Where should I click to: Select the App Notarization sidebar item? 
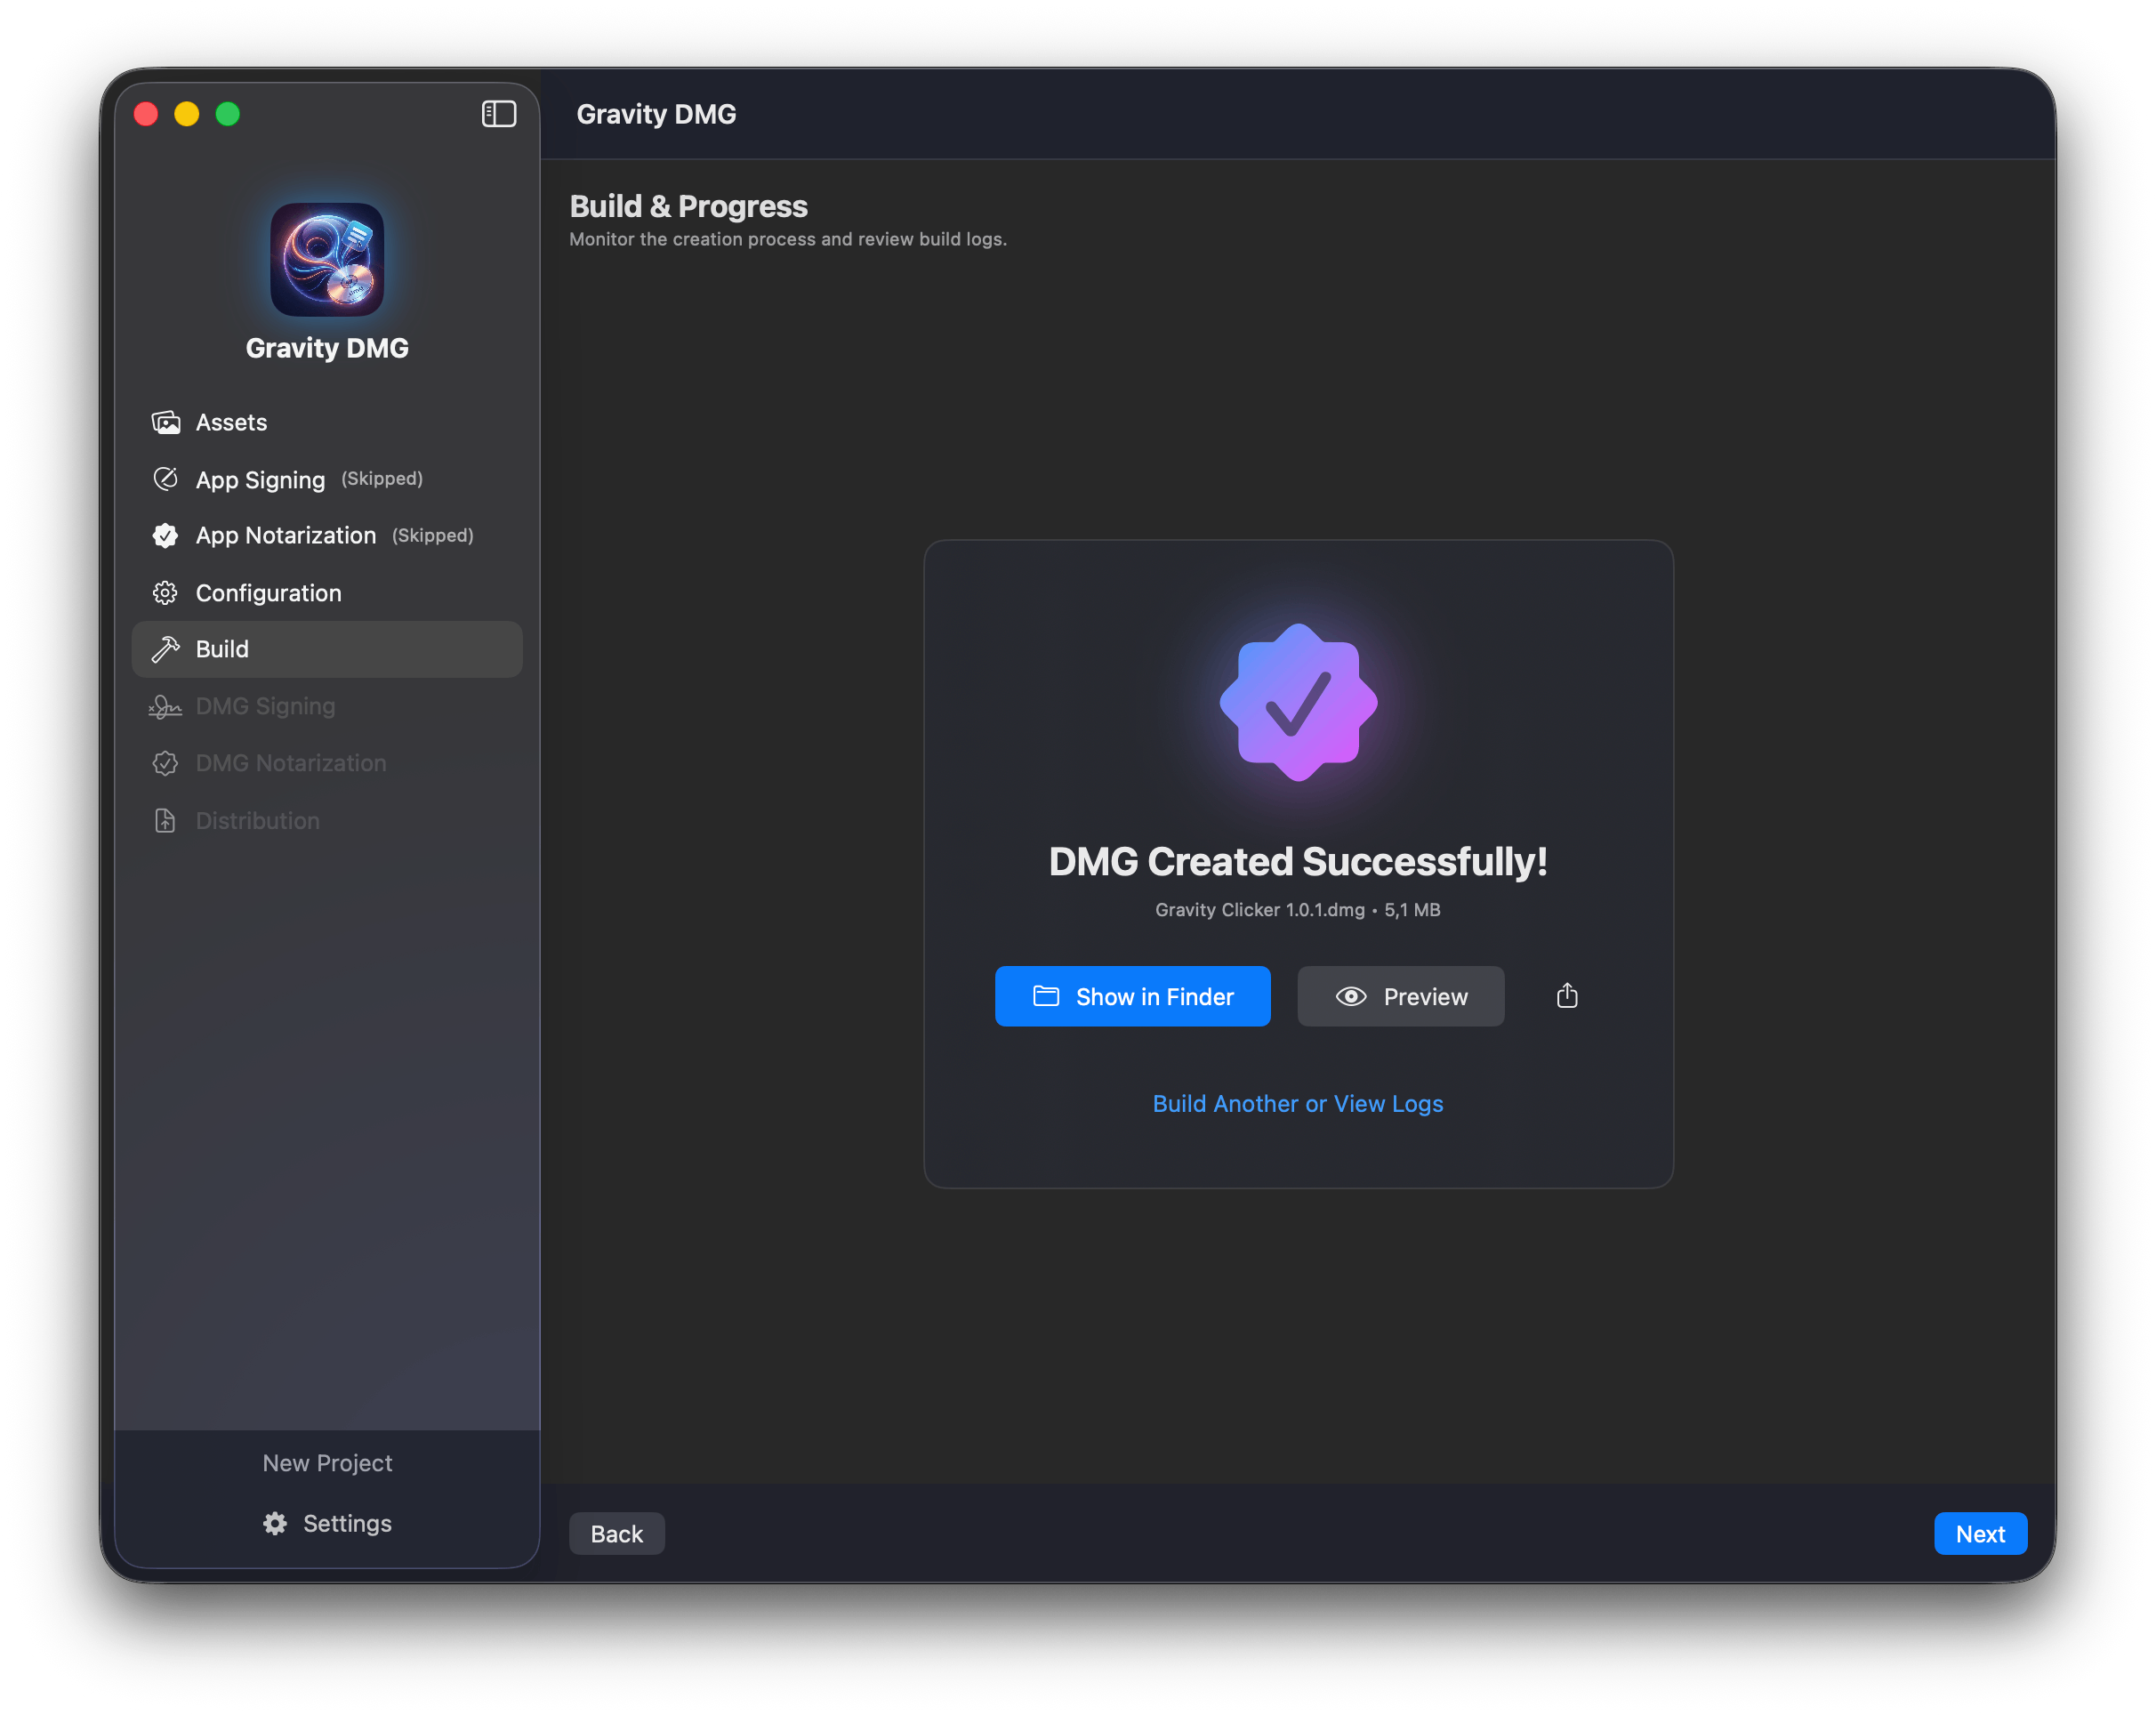(286, 536)
